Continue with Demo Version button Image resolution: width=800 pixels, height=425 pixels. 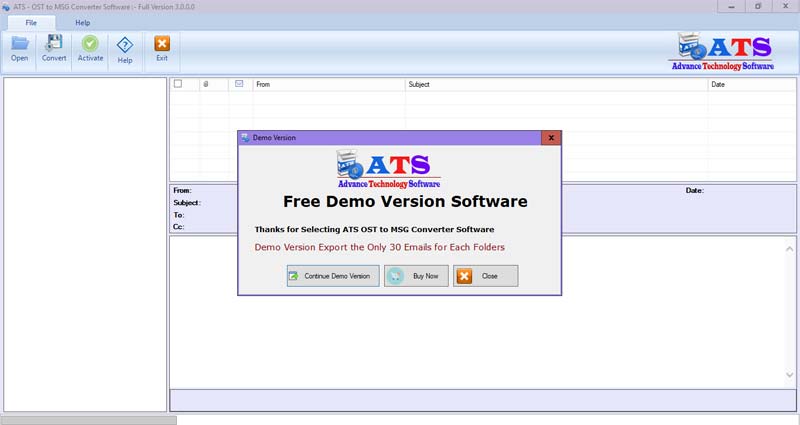pyautogui.click(x=333, y=276)
